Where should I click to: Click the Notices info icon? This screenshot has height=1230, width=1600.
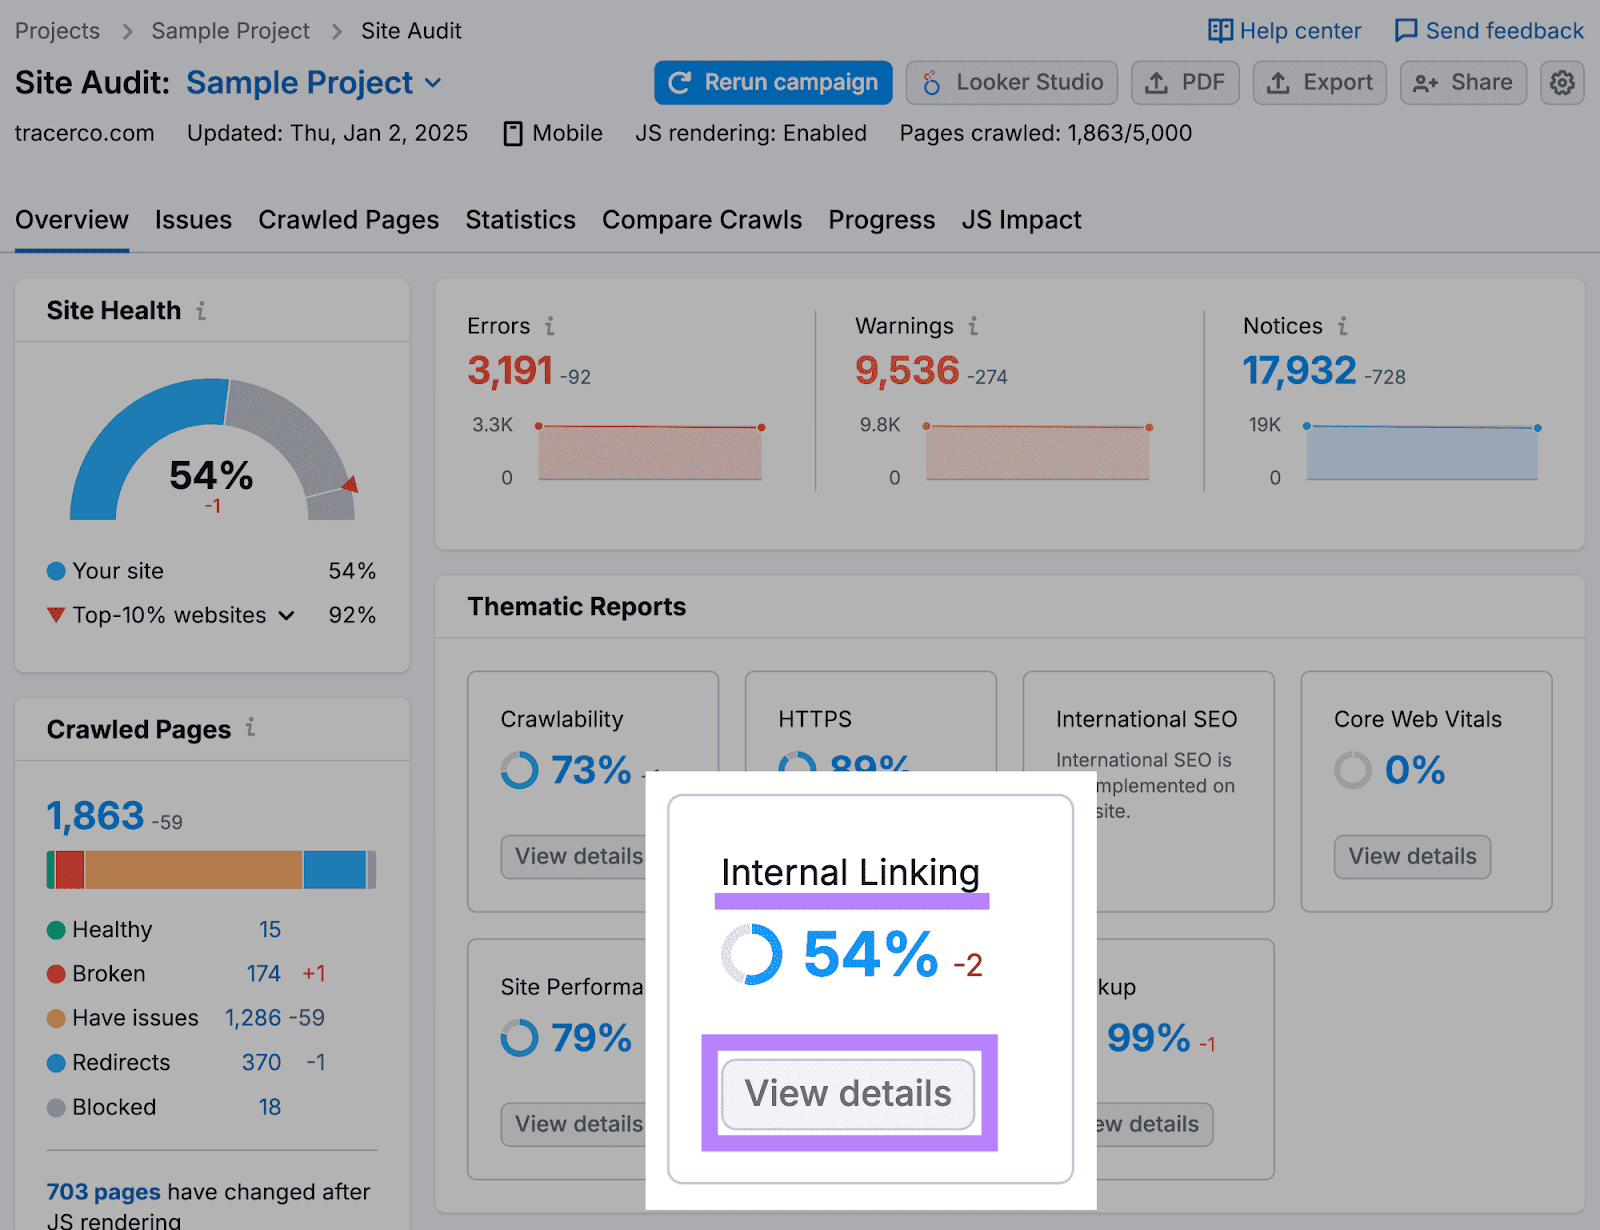(x=1342, y=326)
